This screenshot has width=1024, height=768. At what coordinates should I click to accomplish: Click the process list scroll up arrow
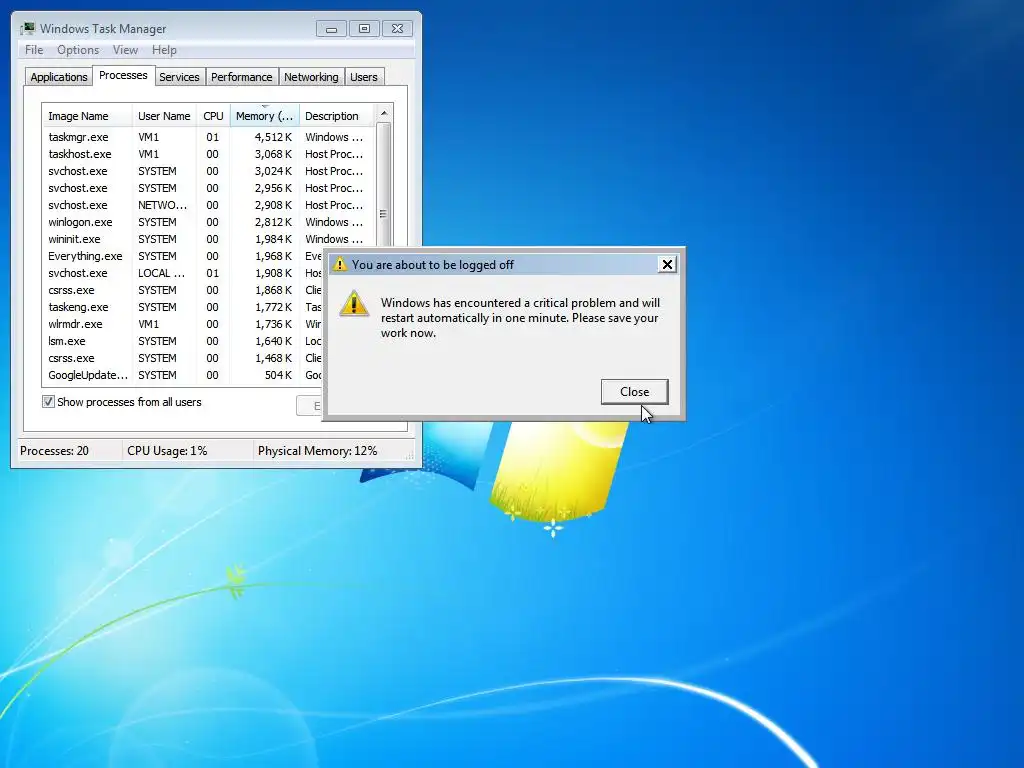point(384,114)
